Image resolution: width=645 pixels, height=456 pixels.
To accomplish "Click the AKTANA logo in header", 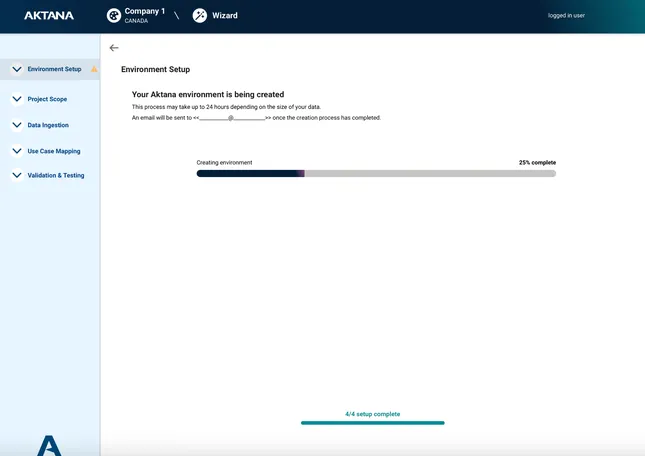I will (x=49, y=16).
